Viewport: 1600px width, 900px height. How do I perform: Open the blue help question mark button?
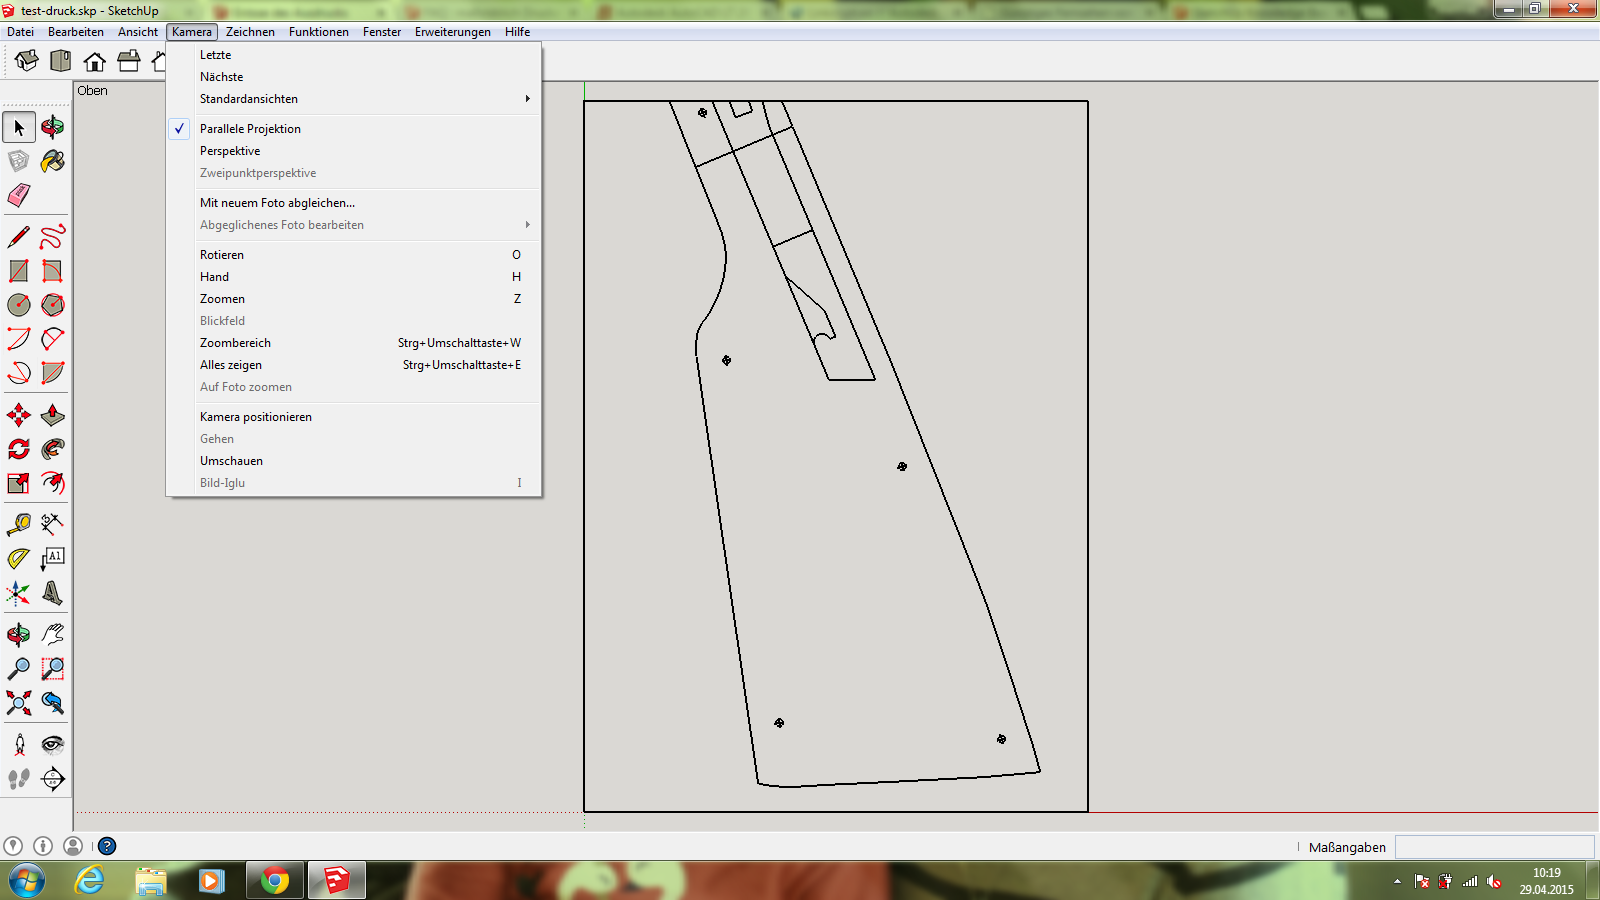coord(107,846)
